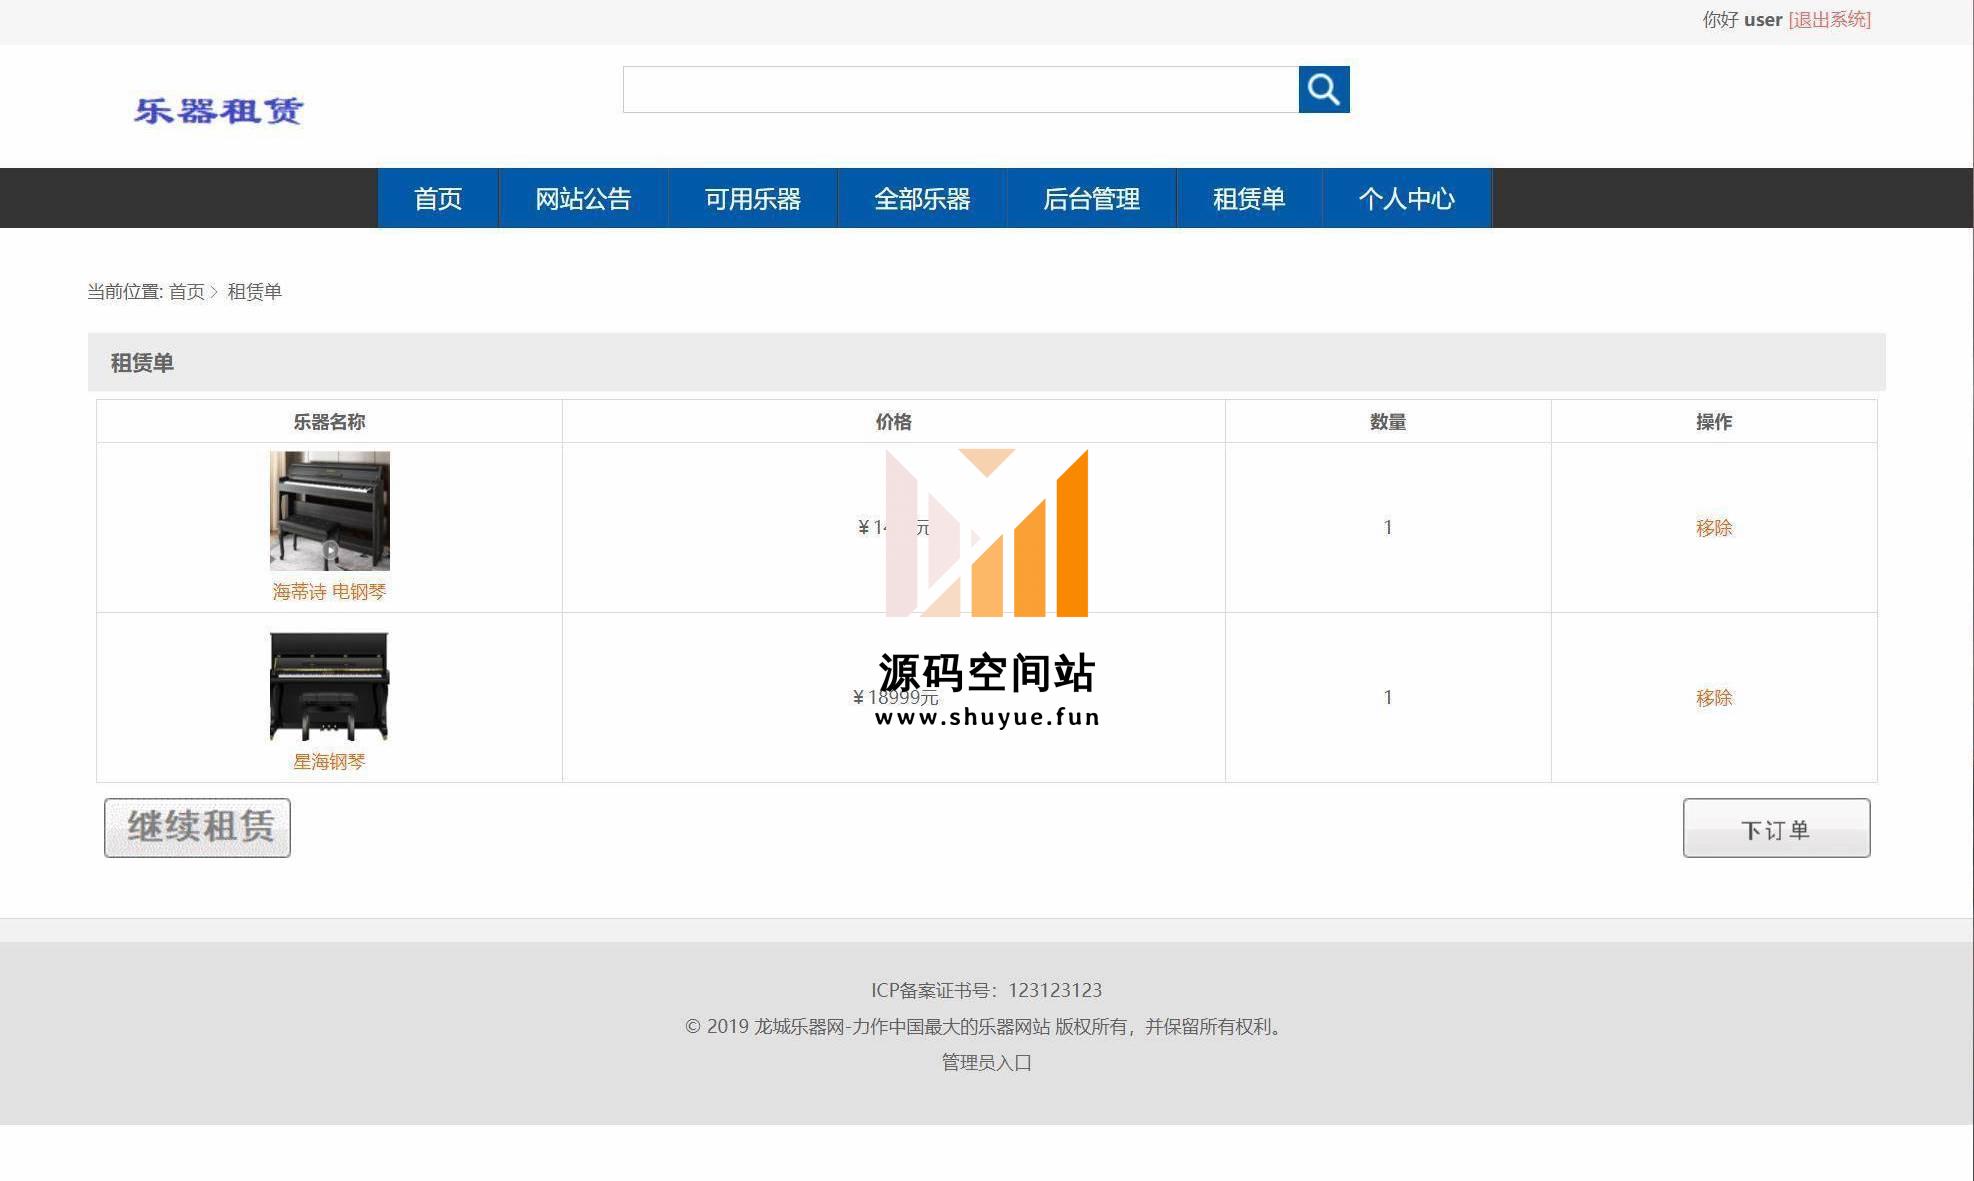Open the 海蒂诗 电钢琴 product thumbnail
The width and height of the screenshot is (1974, 1181).
tap(329, 510)
